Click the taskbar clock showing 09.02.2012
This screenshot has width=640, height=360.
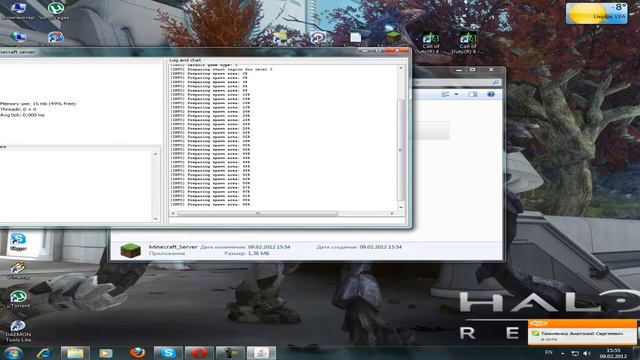point(613,353)
